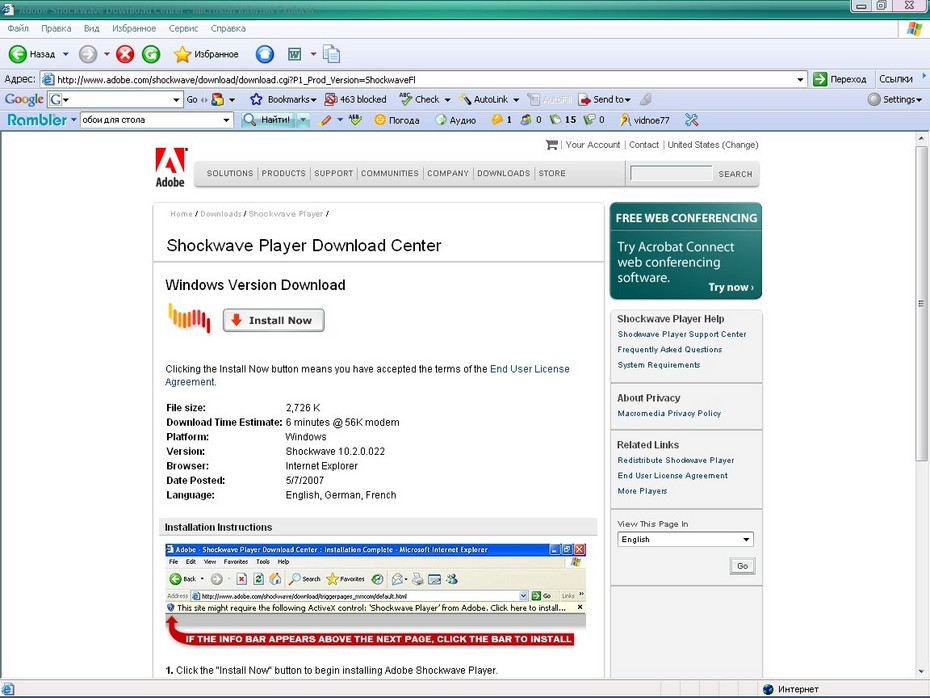Screen dimensions: 930x698
Task: Open the Файл menu
Action: click(x=18, y=28)
